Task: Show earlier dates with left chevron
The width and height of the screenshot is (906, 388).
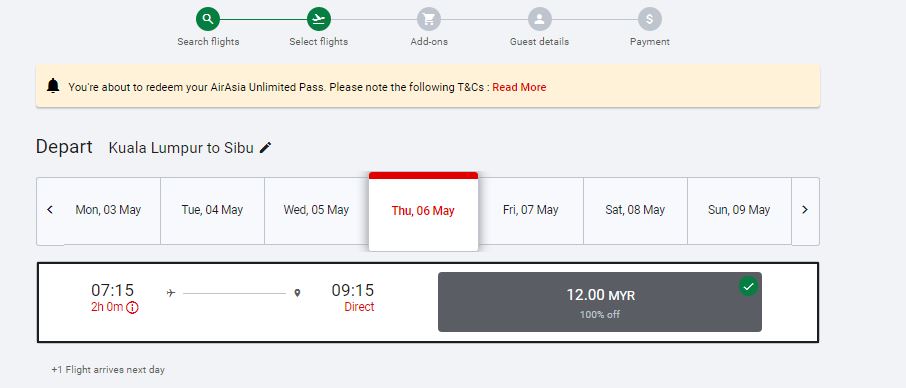Action: [50, 210]
